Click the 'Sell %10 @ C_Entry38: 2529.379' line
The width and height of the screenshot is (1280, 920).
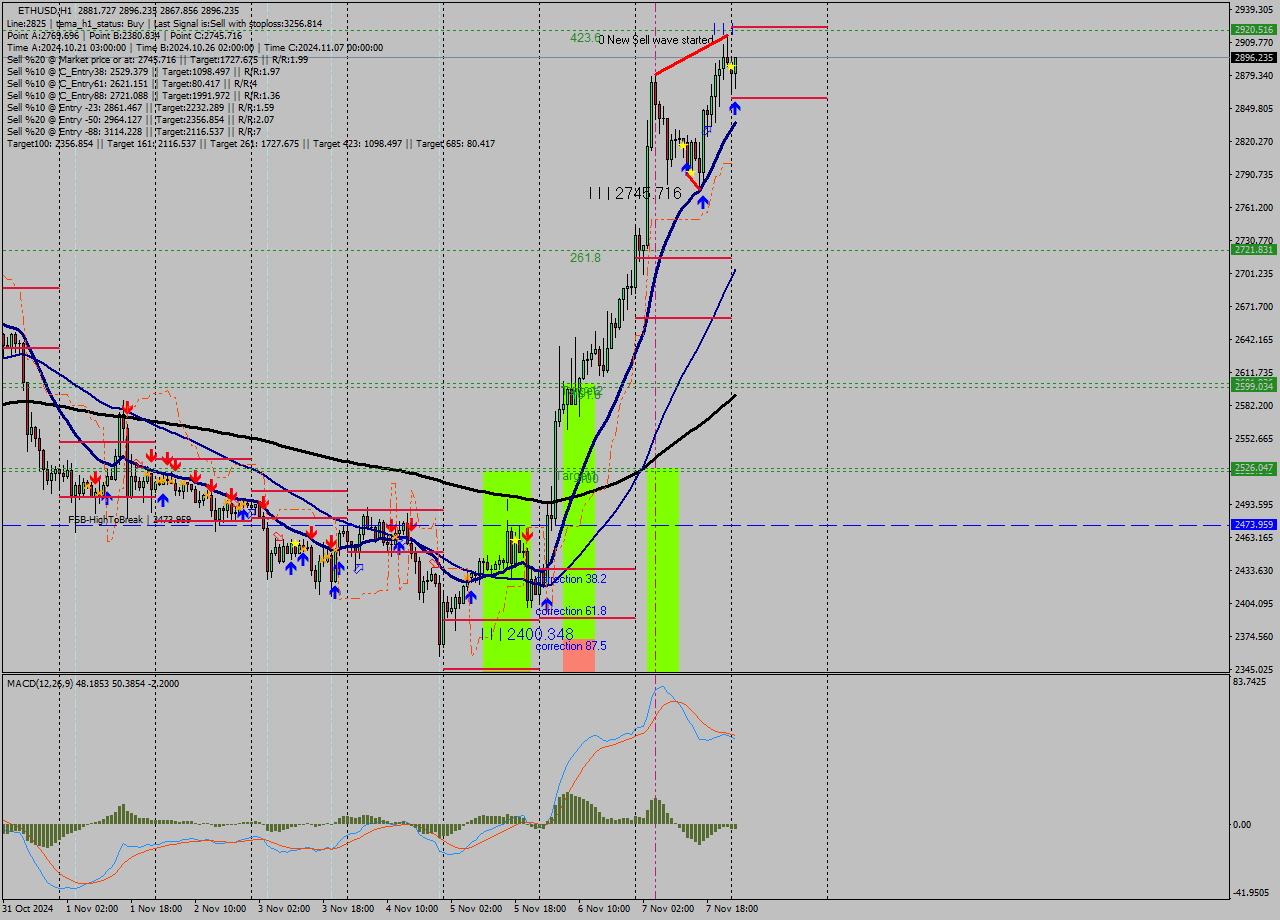[143, 71]
